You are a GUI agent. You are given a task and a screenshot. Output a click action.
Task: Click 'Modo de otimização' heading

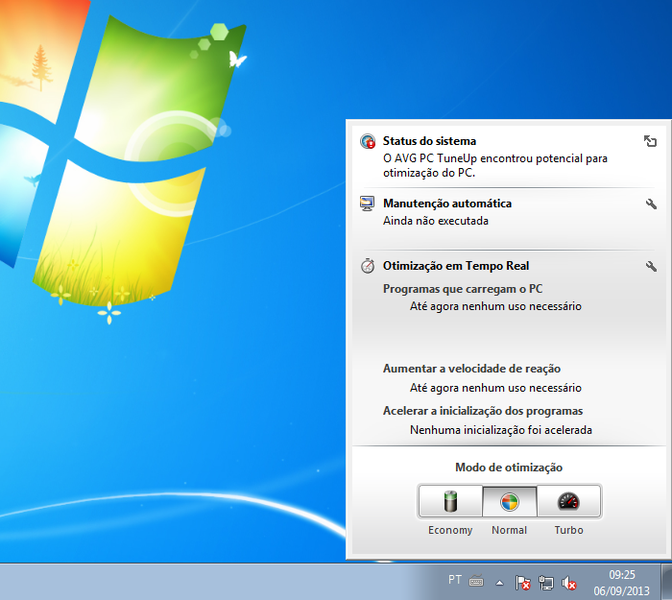click(x=509, y=467)
